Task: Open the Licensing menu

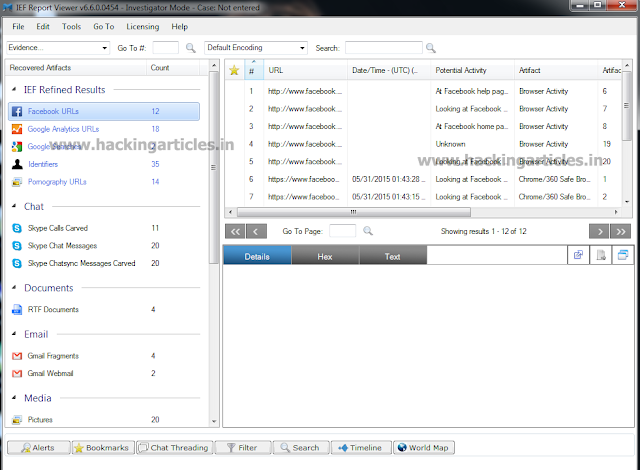Action: (x=142, y=27)
